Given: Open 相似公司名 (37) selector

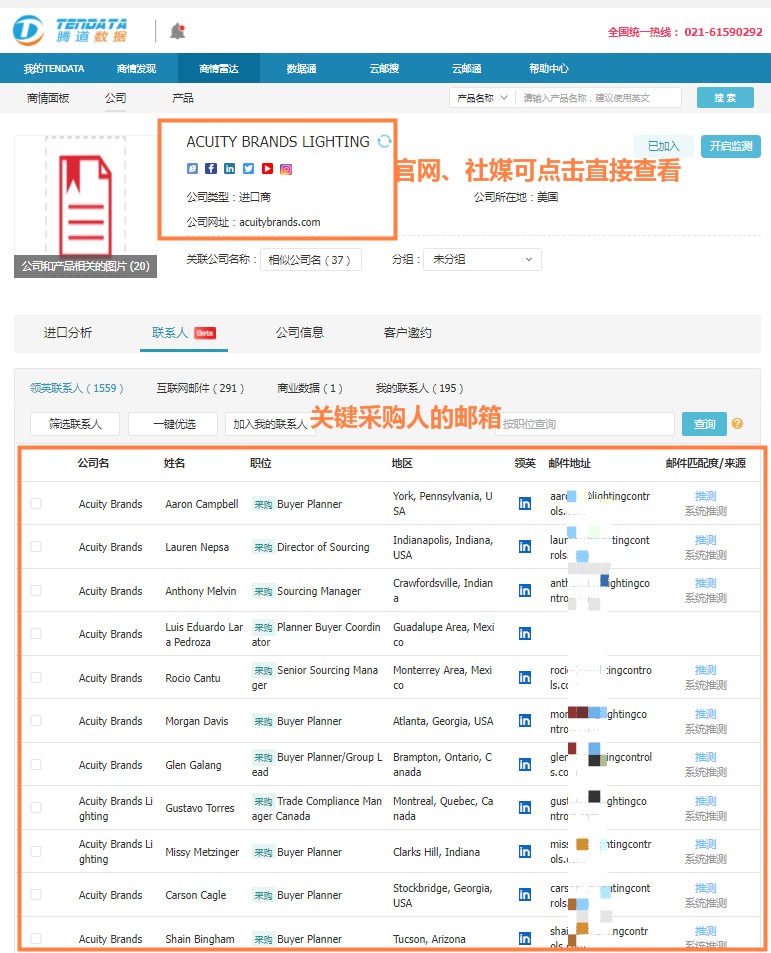Looking at the screenshot, I should tap(310, 260).
